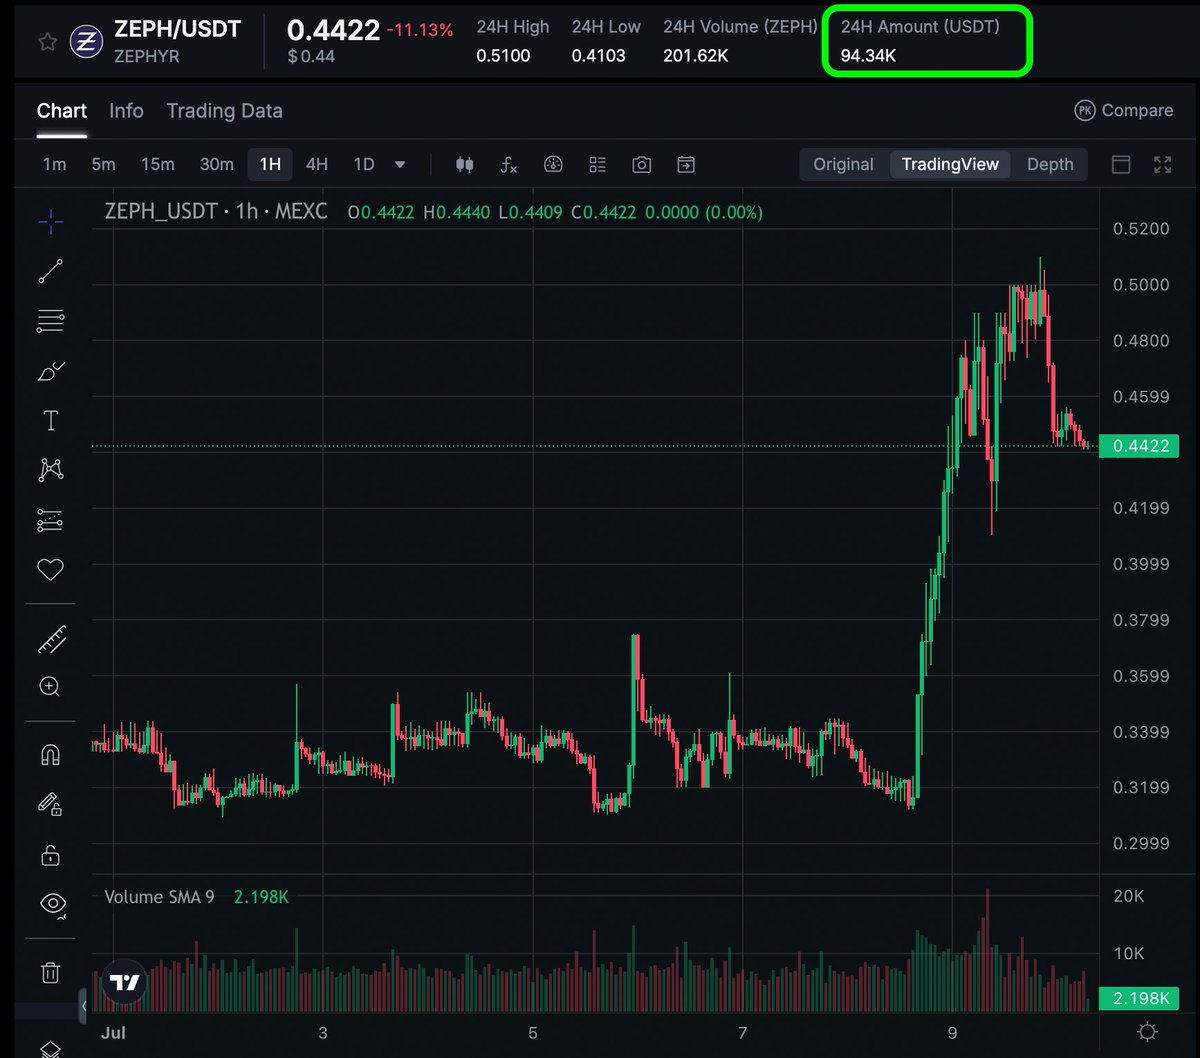Click the 2.198K volume axis tag
This screenshot has width=1200, height=1058.
(x=1140, y=998)
